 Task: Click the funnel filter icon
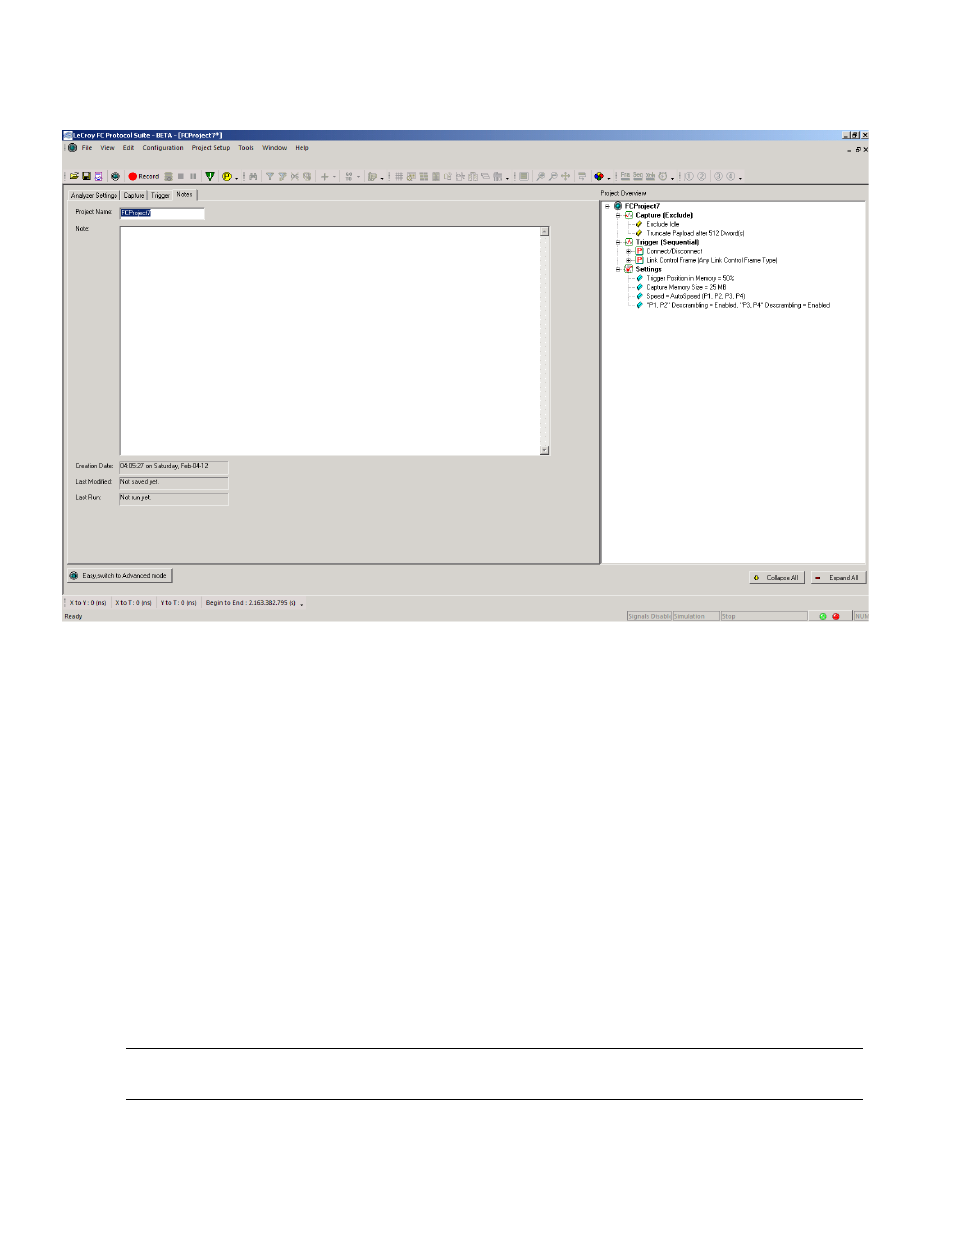270,176
